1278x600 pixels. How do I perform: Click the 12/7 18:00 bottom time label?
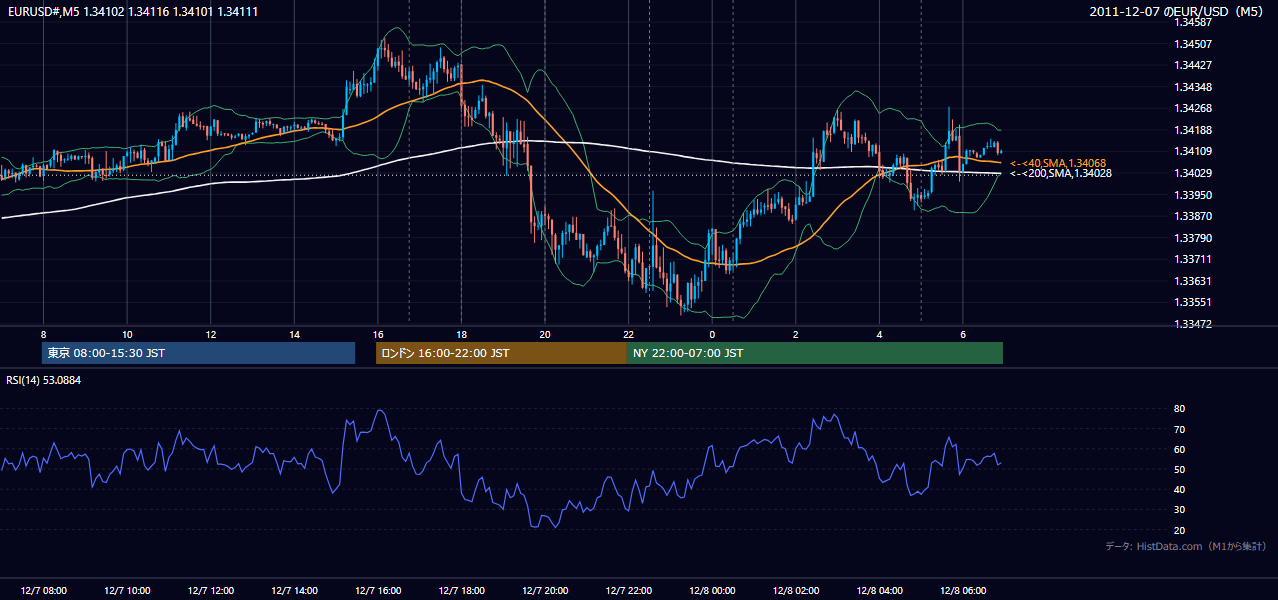point(461,590)
